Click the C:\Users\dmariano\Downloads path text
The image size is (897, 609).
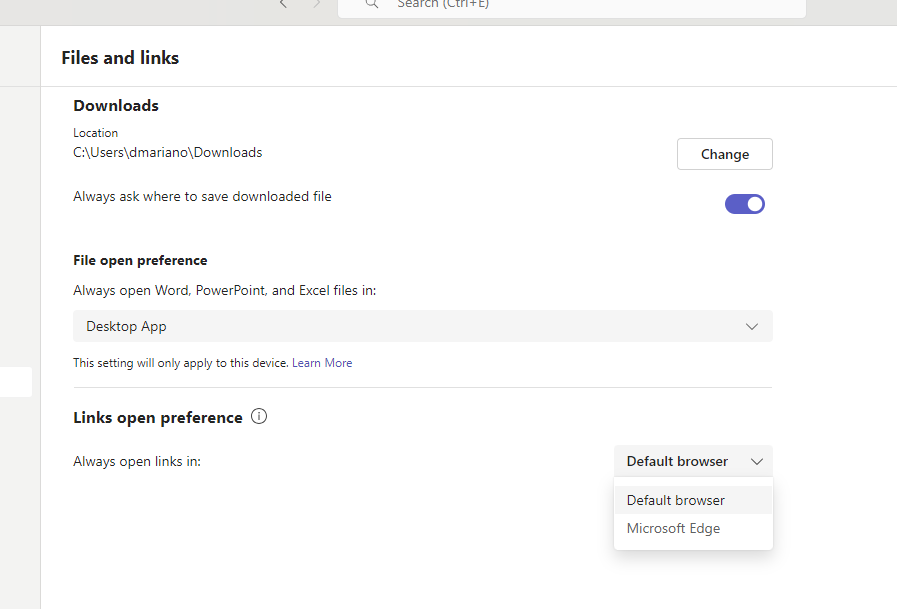click(167, 153)
